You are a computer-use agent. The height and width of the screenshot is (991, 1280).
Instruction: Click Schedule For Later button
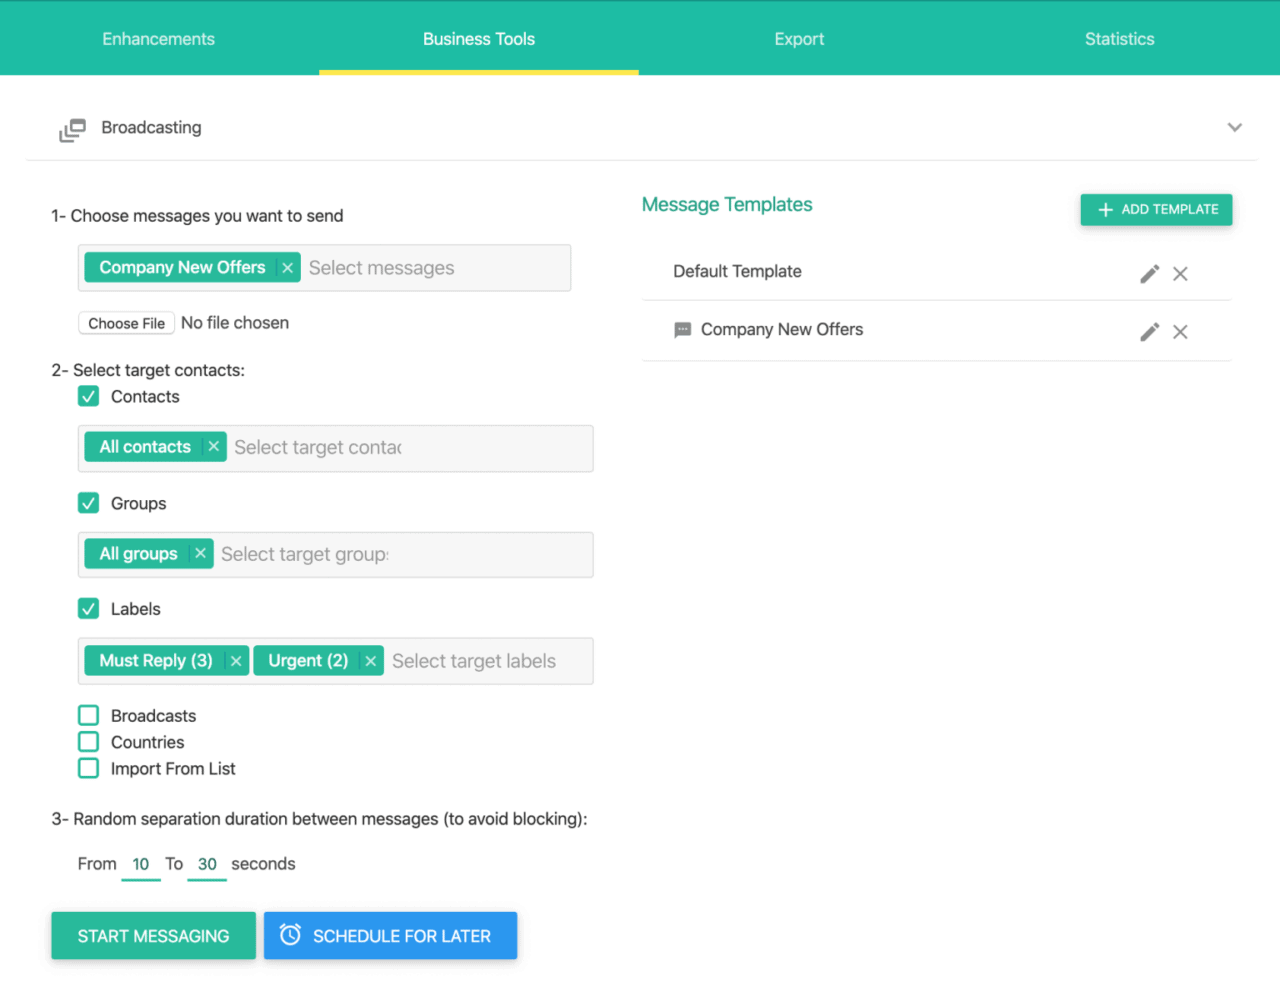tap(390, 936)
